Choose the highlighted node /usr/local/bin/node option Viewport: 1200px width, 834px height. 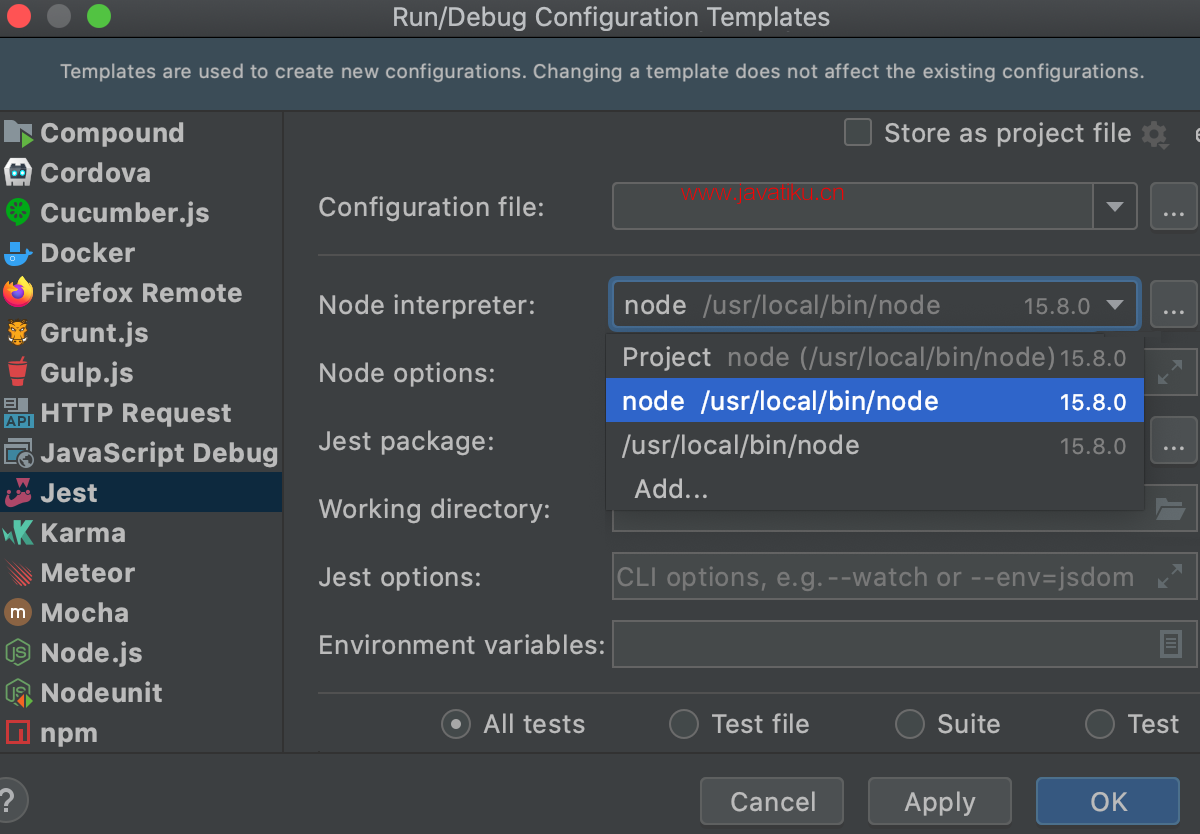click(875, 401)
